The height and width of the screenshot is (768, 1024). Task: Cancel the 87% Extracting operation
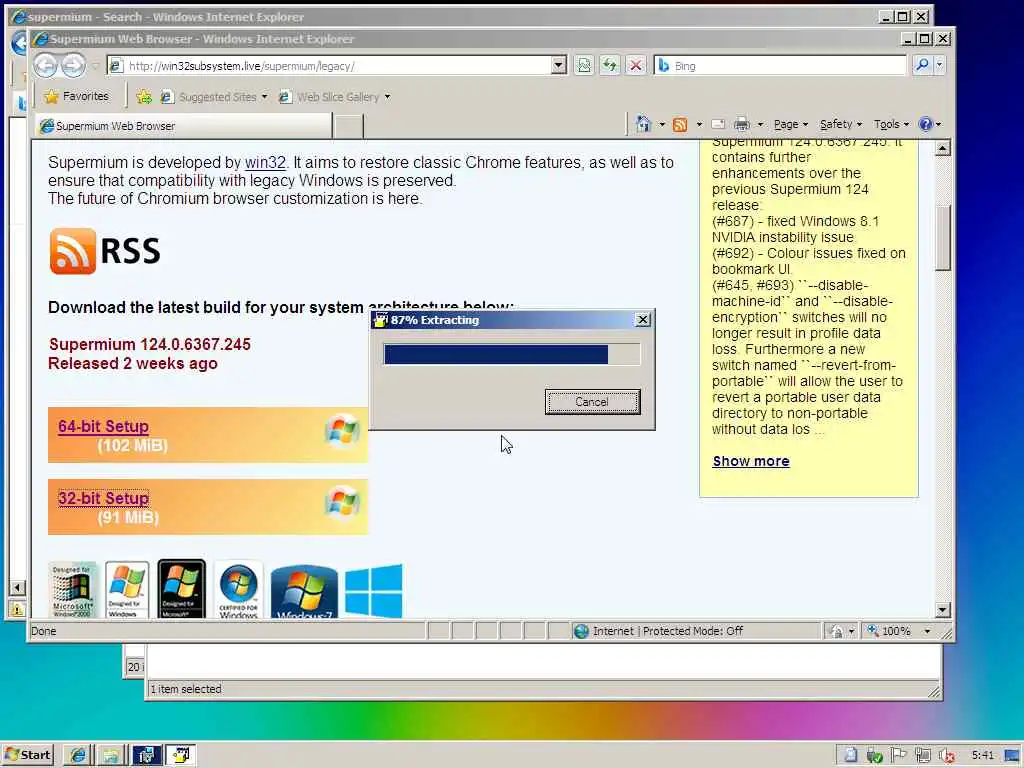coord(592,402)
